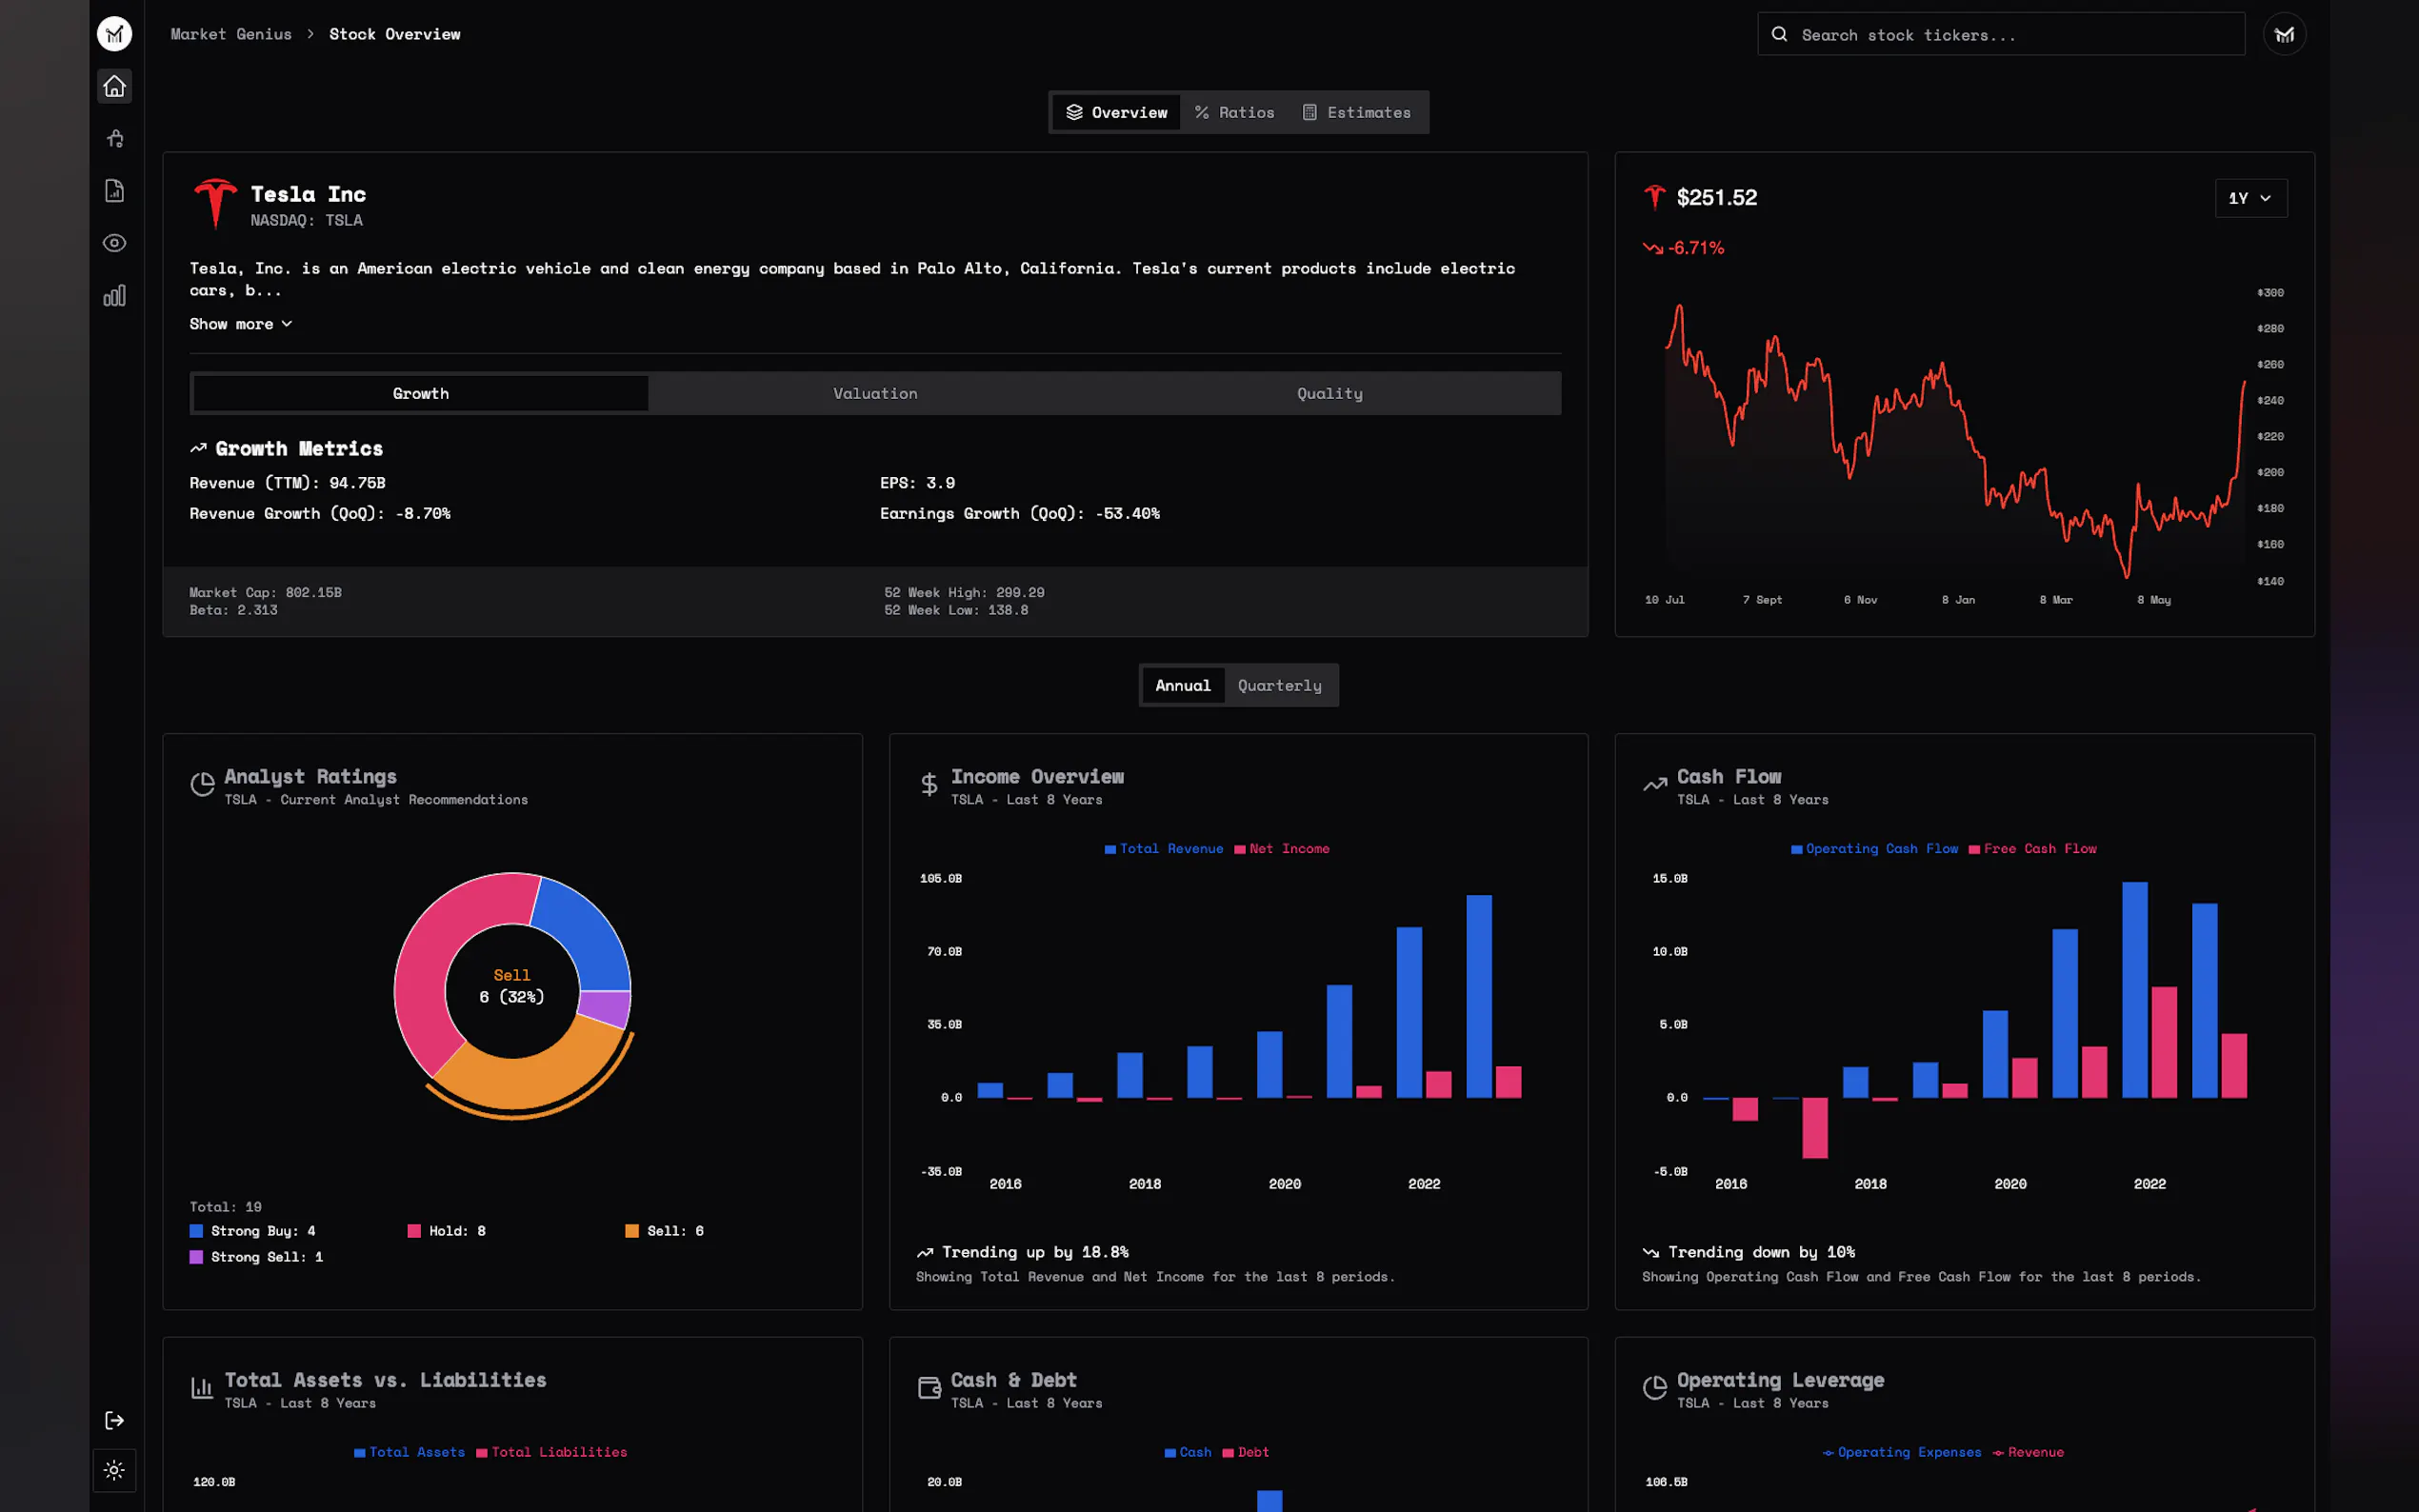Click the profile avatar at top right
The height and width of the screenshot is (1512, 2419).
[x=2284, y=35]
